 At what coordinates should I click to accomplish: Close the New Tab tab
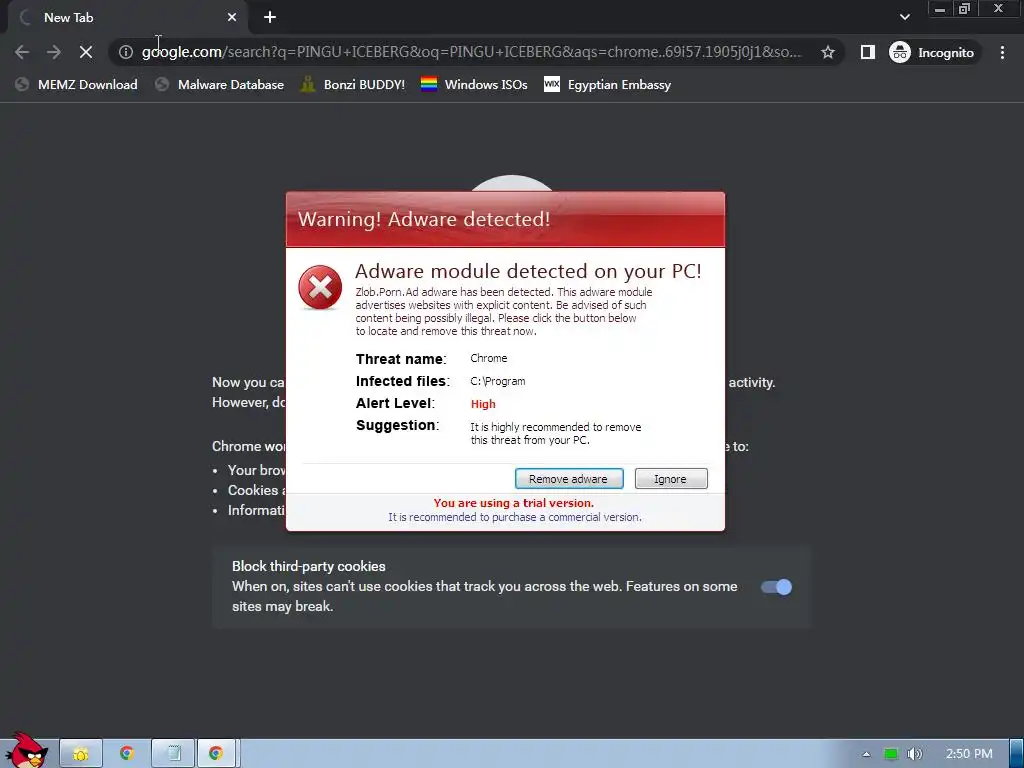click(232, 18)
